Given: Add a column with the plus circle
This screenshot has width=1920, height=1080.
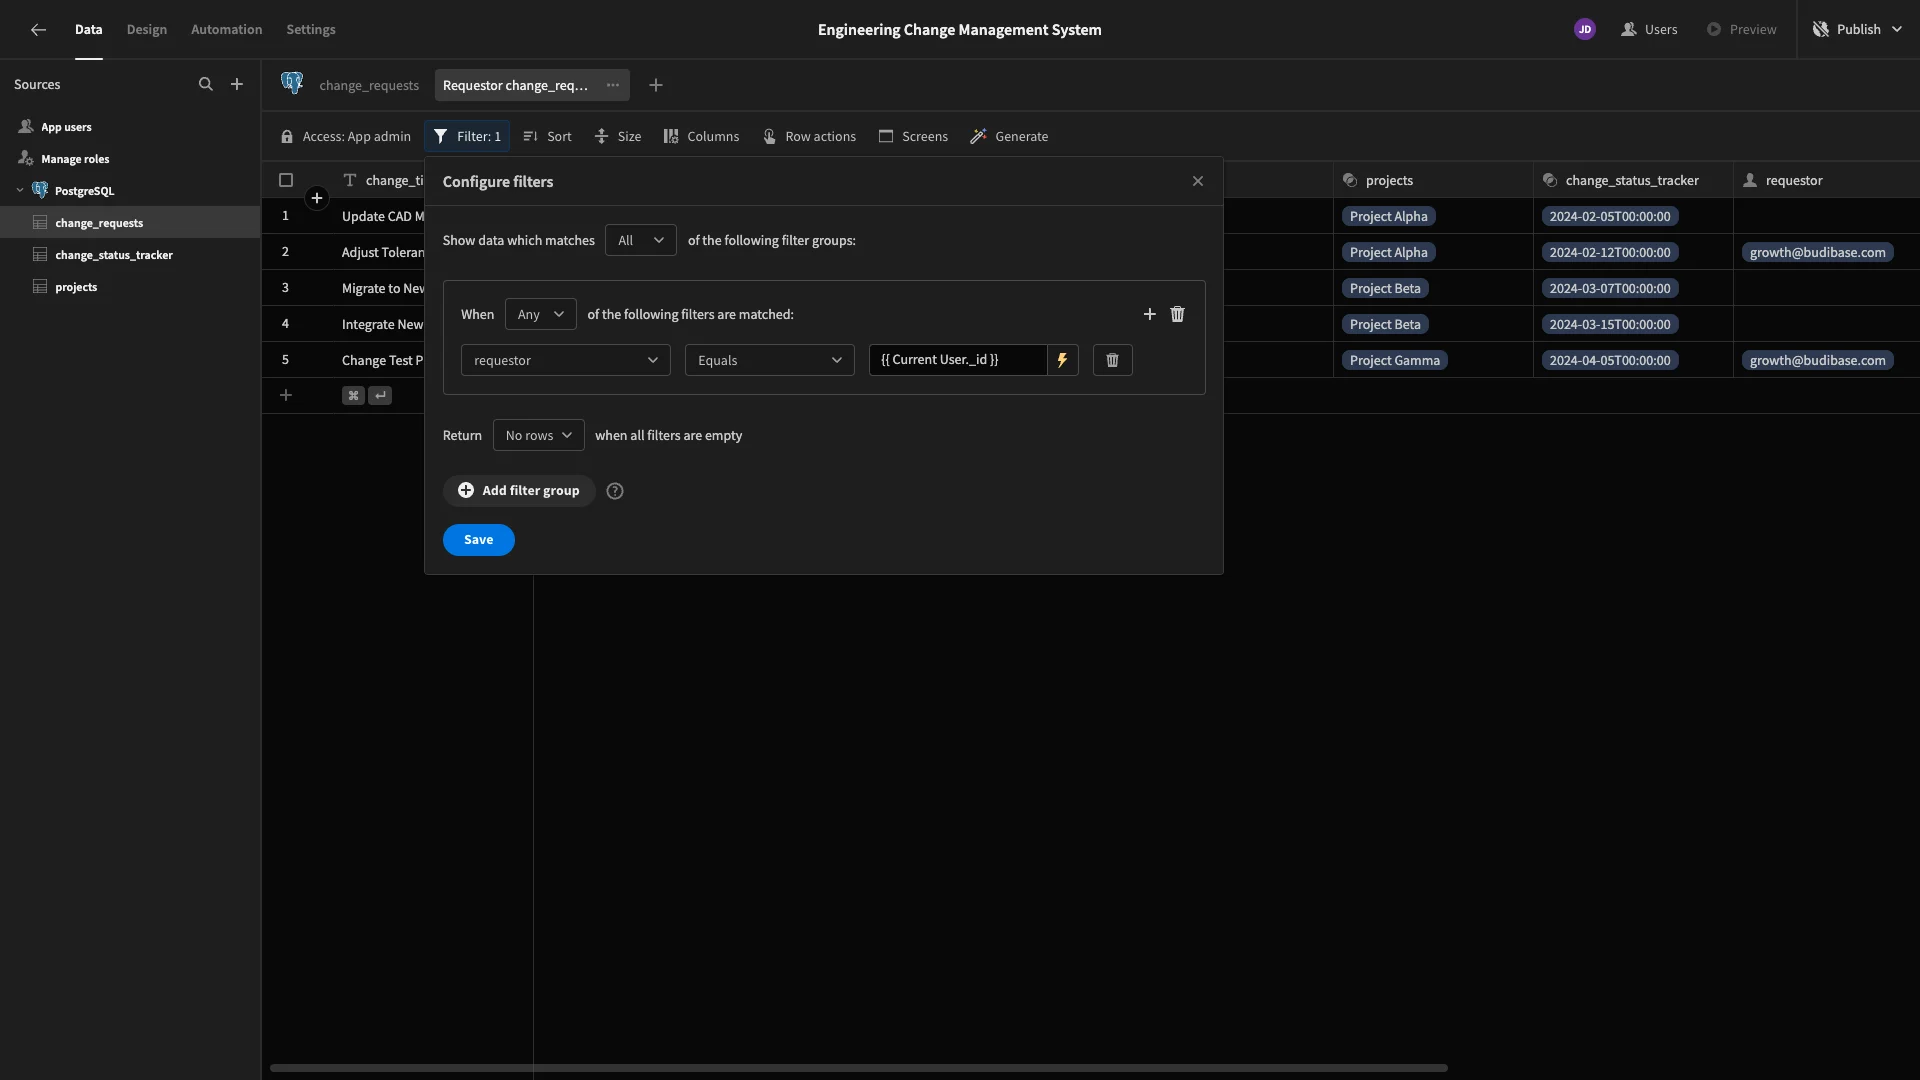Looking at the screenshot, I should tap(317, 198).
